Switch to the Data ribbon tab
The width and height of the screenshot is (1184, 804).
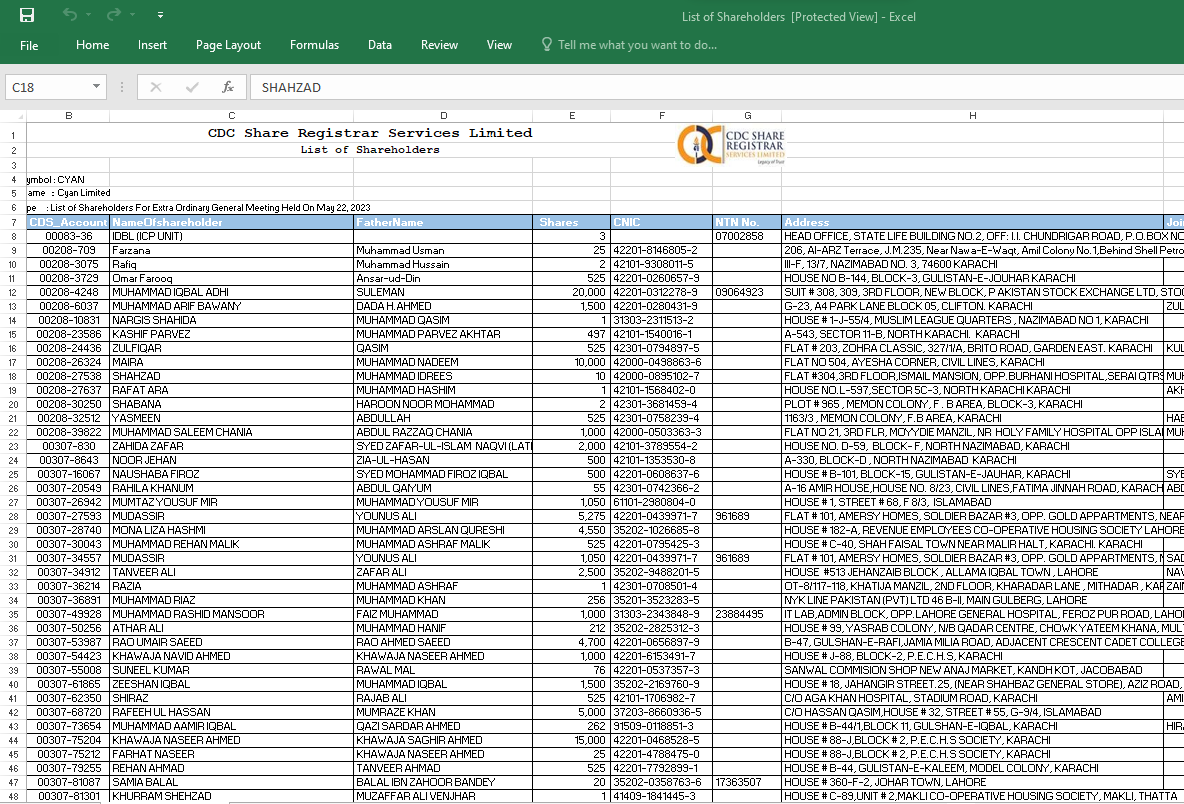pyautogui.click(x=380, y=45)
